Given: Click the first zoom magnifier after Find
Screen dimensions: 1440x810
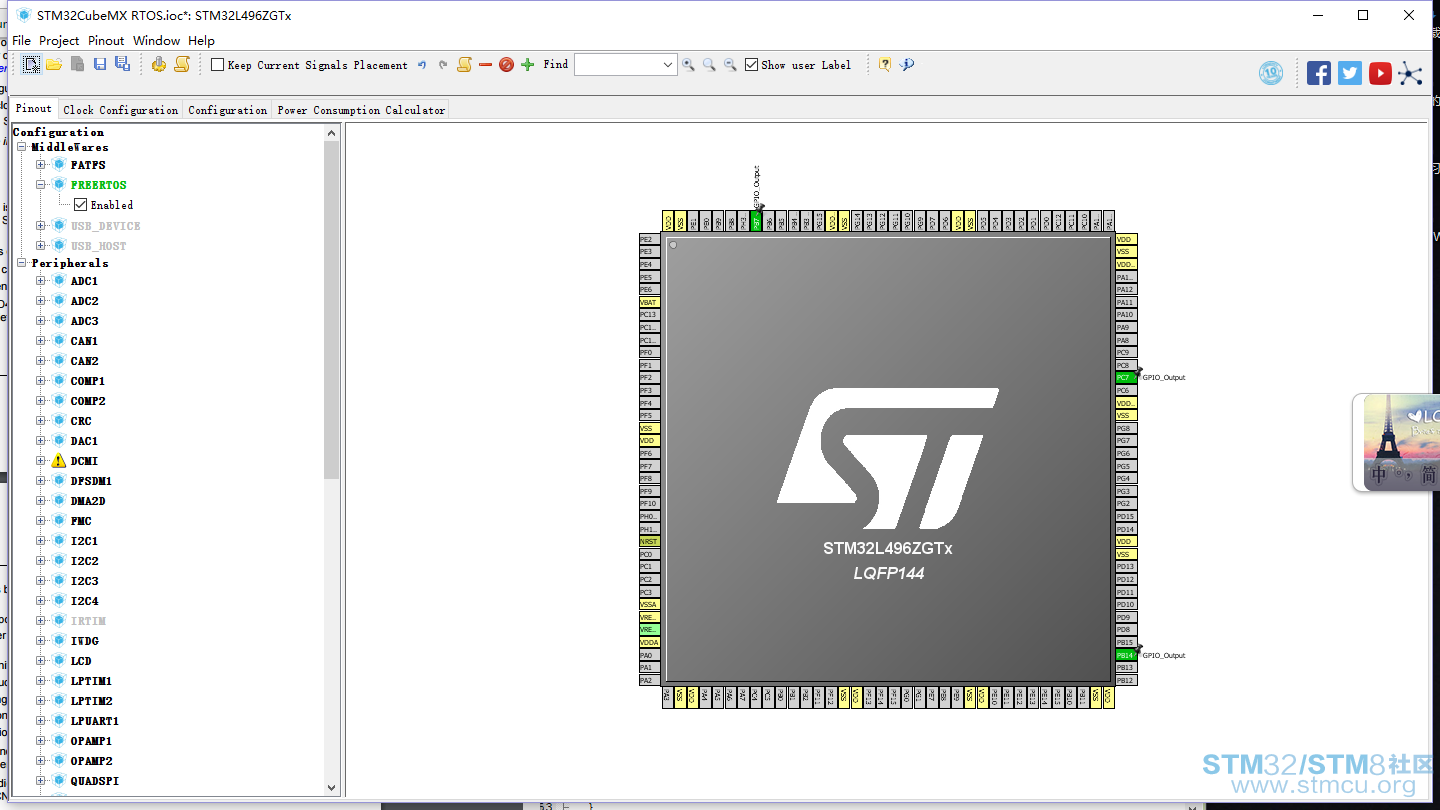Looking at the screenshot, I should point(688,65).
